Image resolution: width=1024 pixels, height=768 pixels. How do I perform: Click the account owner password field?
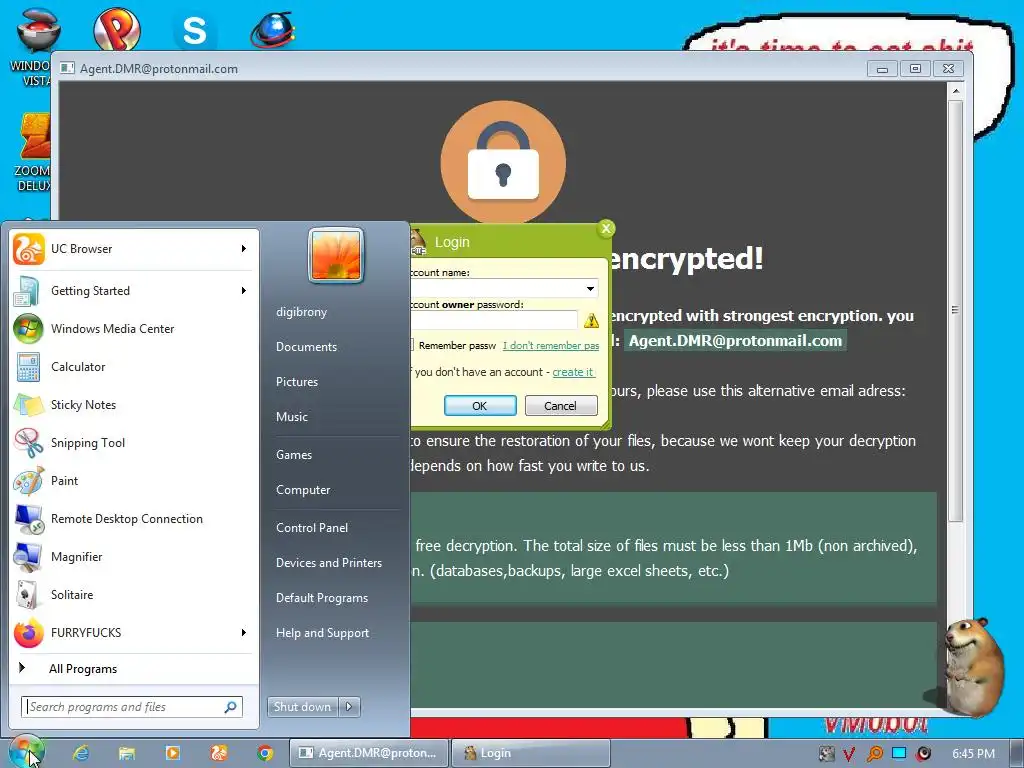coord(494,320)
